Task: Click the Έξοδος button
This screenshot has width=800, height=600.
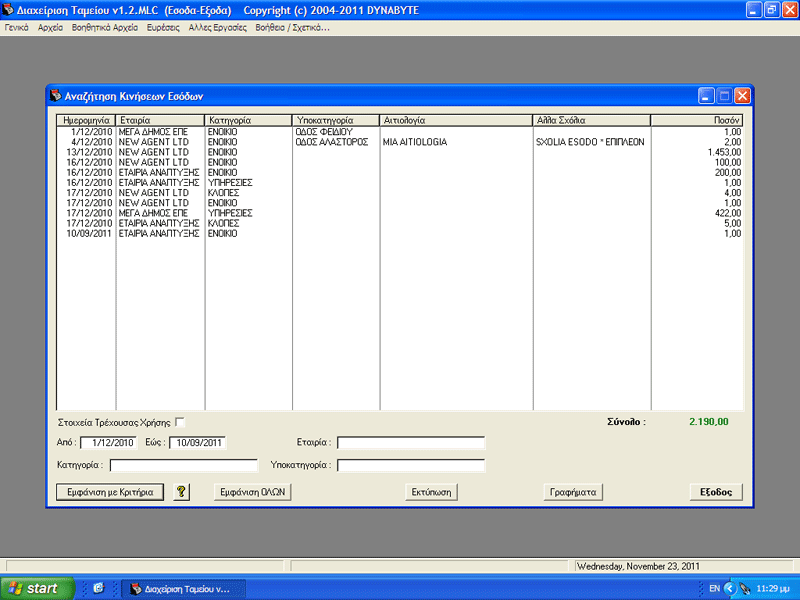Action: pyautogui.click(x=716, y=492)
